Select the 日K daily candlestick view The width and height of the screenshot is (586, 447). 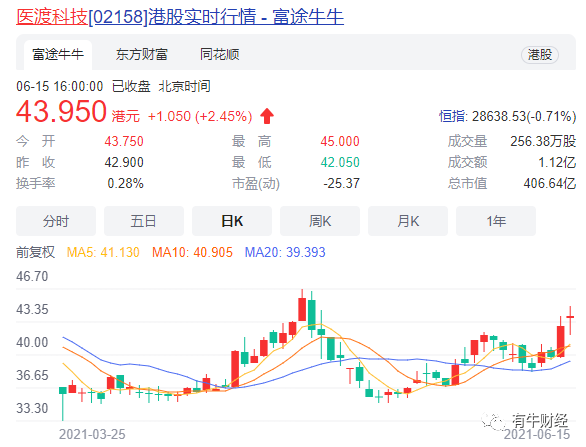pyautogui.click(x=232, y=221)
